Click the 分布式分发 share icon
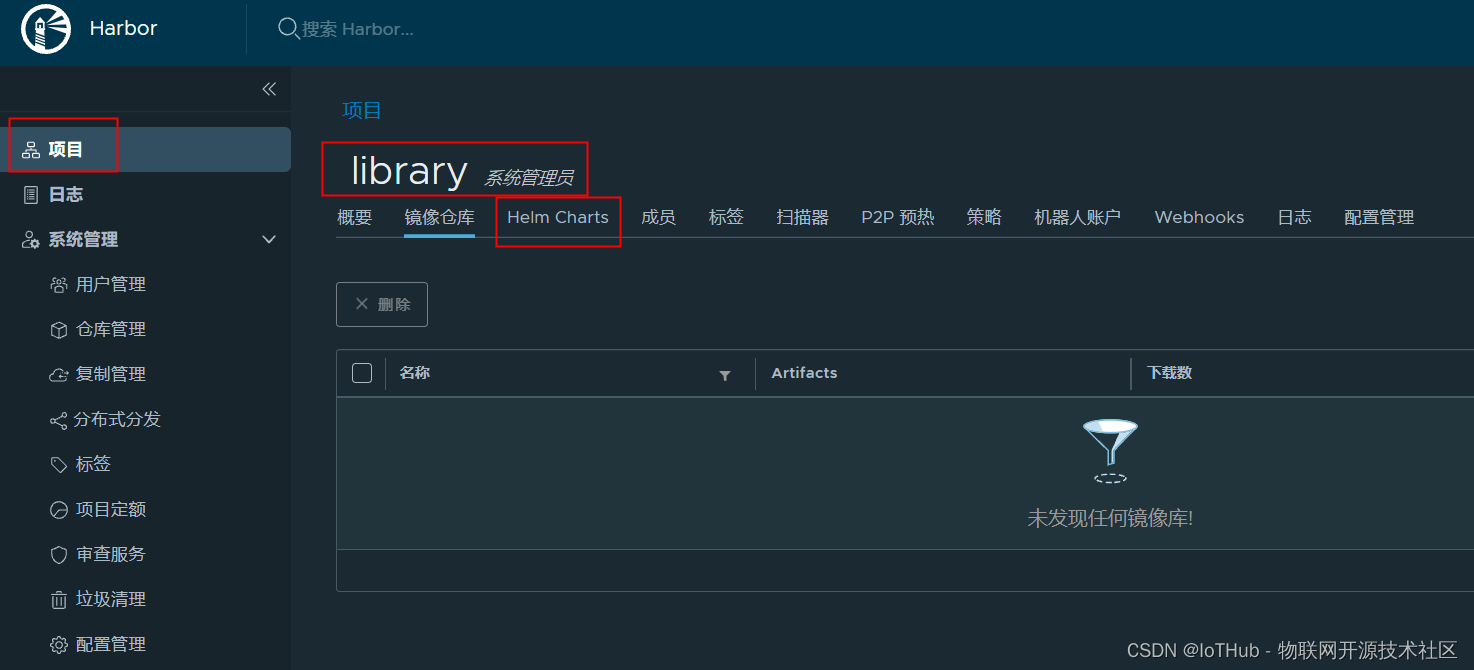This screenshot has width=1474, height=670. pos(59,420)
